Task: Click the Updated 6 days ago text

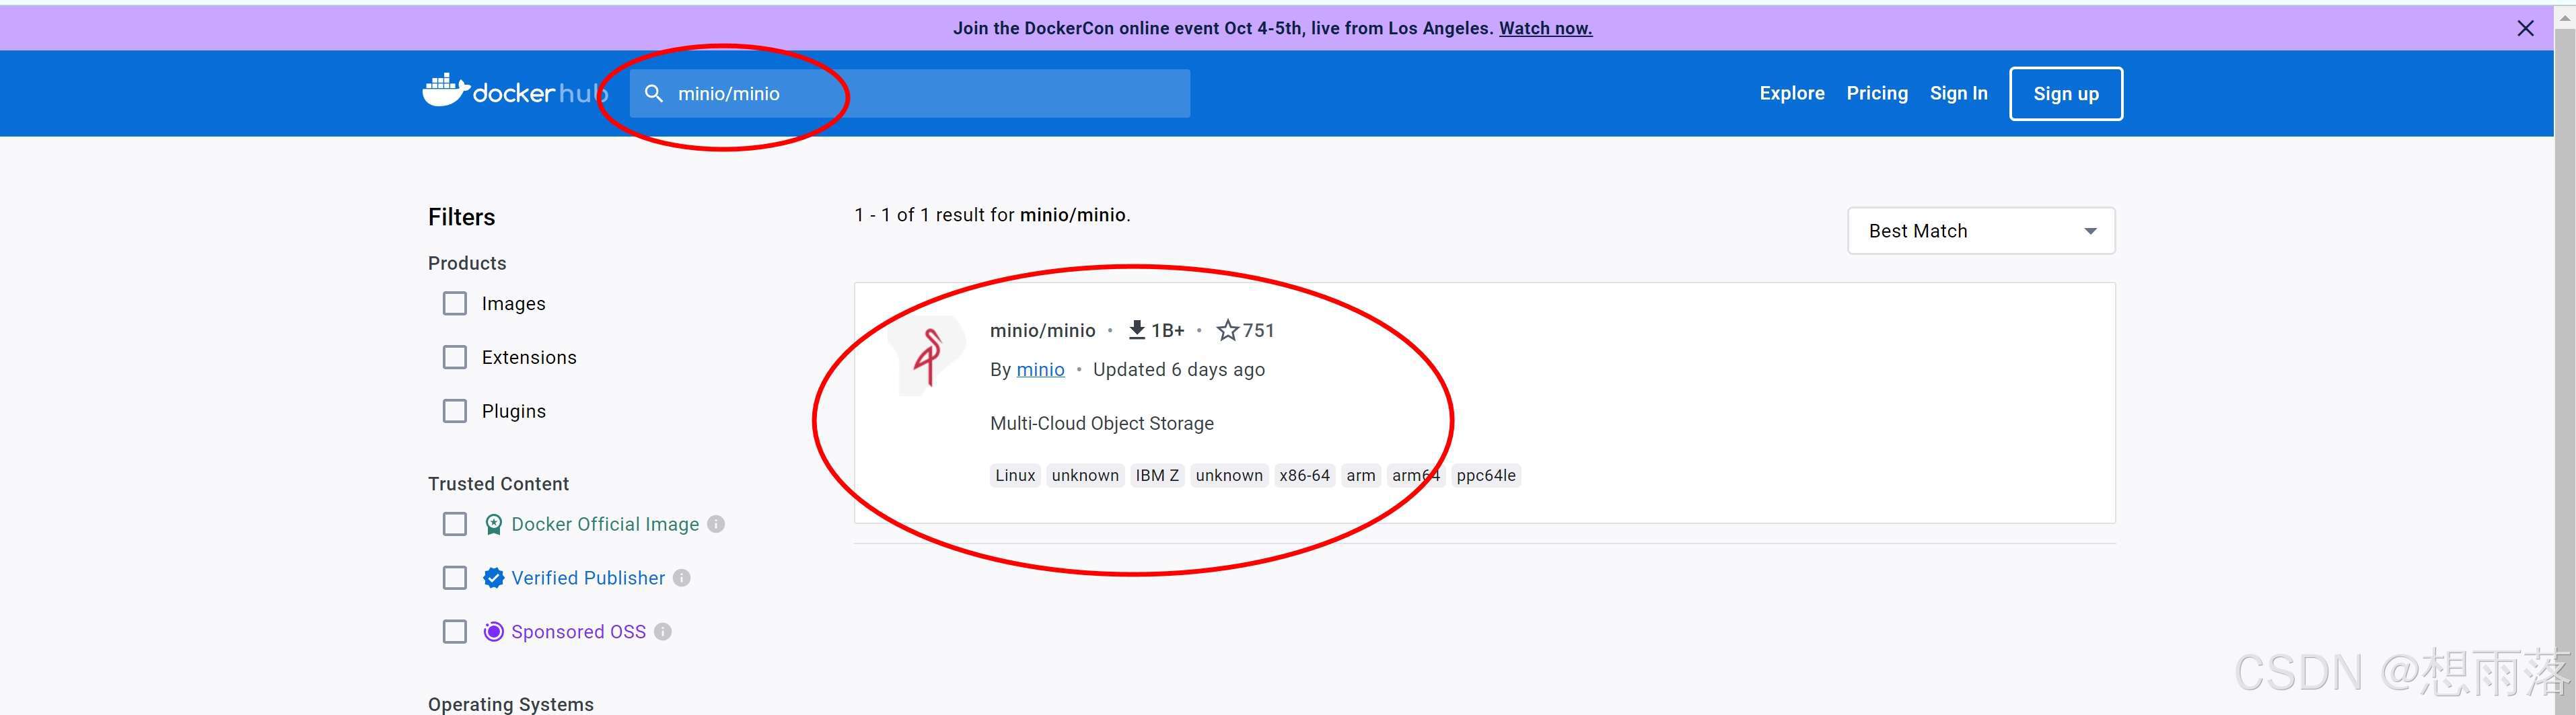Action: pos(1179,370)
